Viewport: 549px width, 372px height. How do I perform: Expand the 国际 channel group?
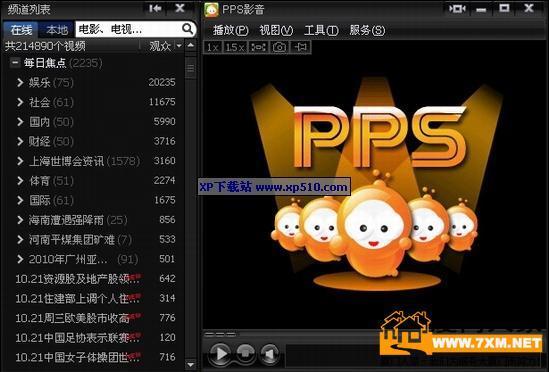[x=20, y=200]
